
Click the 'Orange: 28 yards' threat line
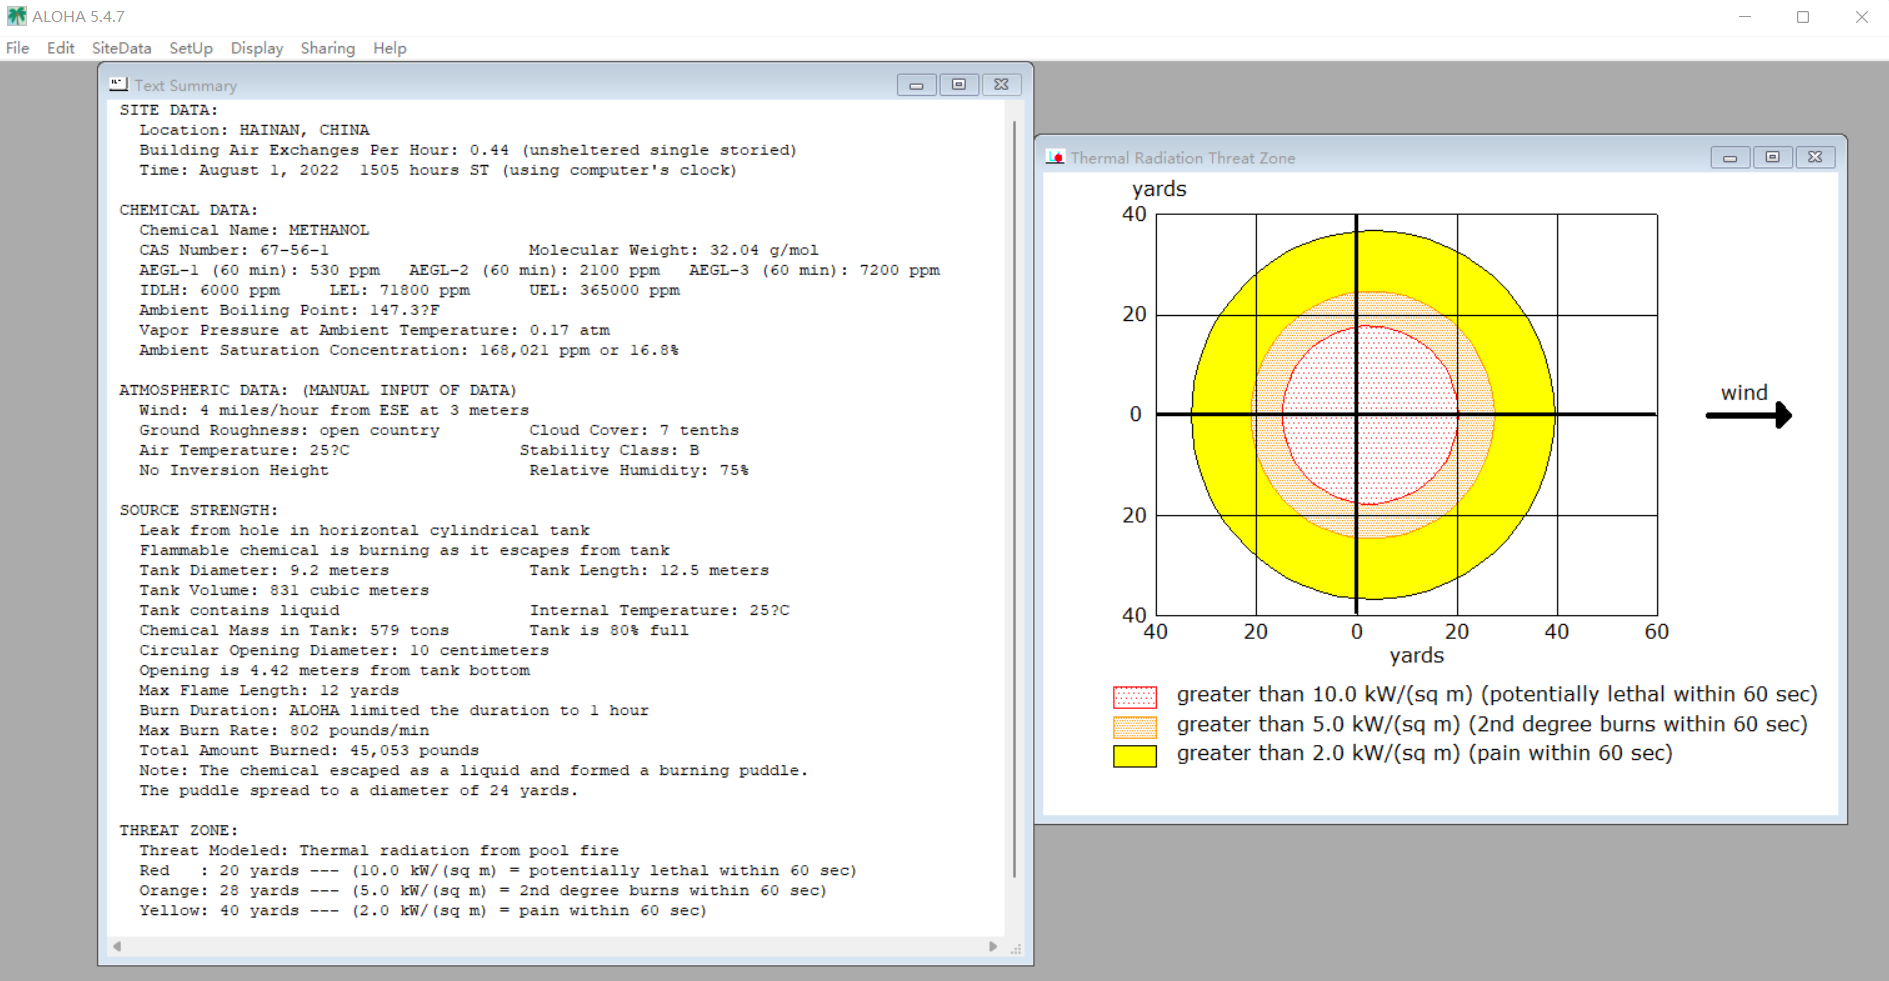483,890
